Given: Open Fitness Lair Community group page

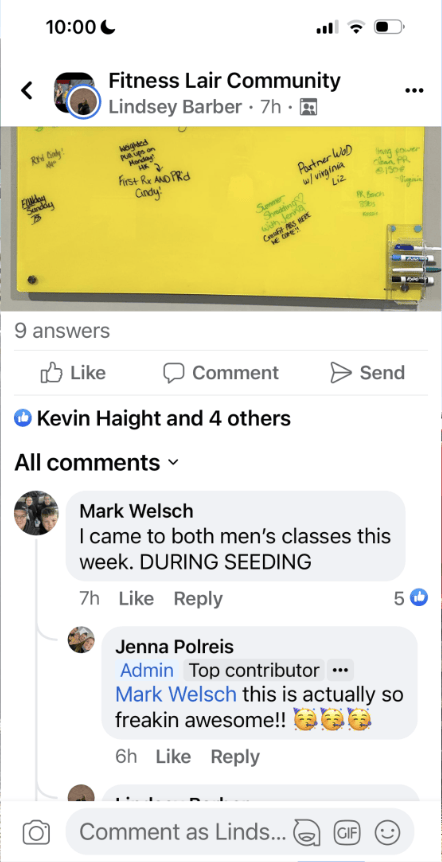Looking at the screenshot, I should pos(224,81).
